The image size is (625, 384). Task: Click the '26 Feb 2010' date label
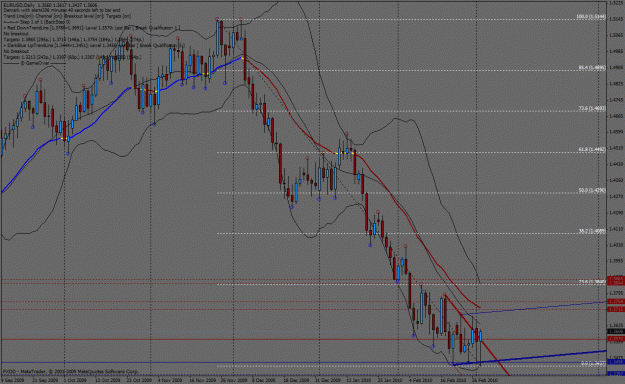pyautogui.click(x=485, y=380)
